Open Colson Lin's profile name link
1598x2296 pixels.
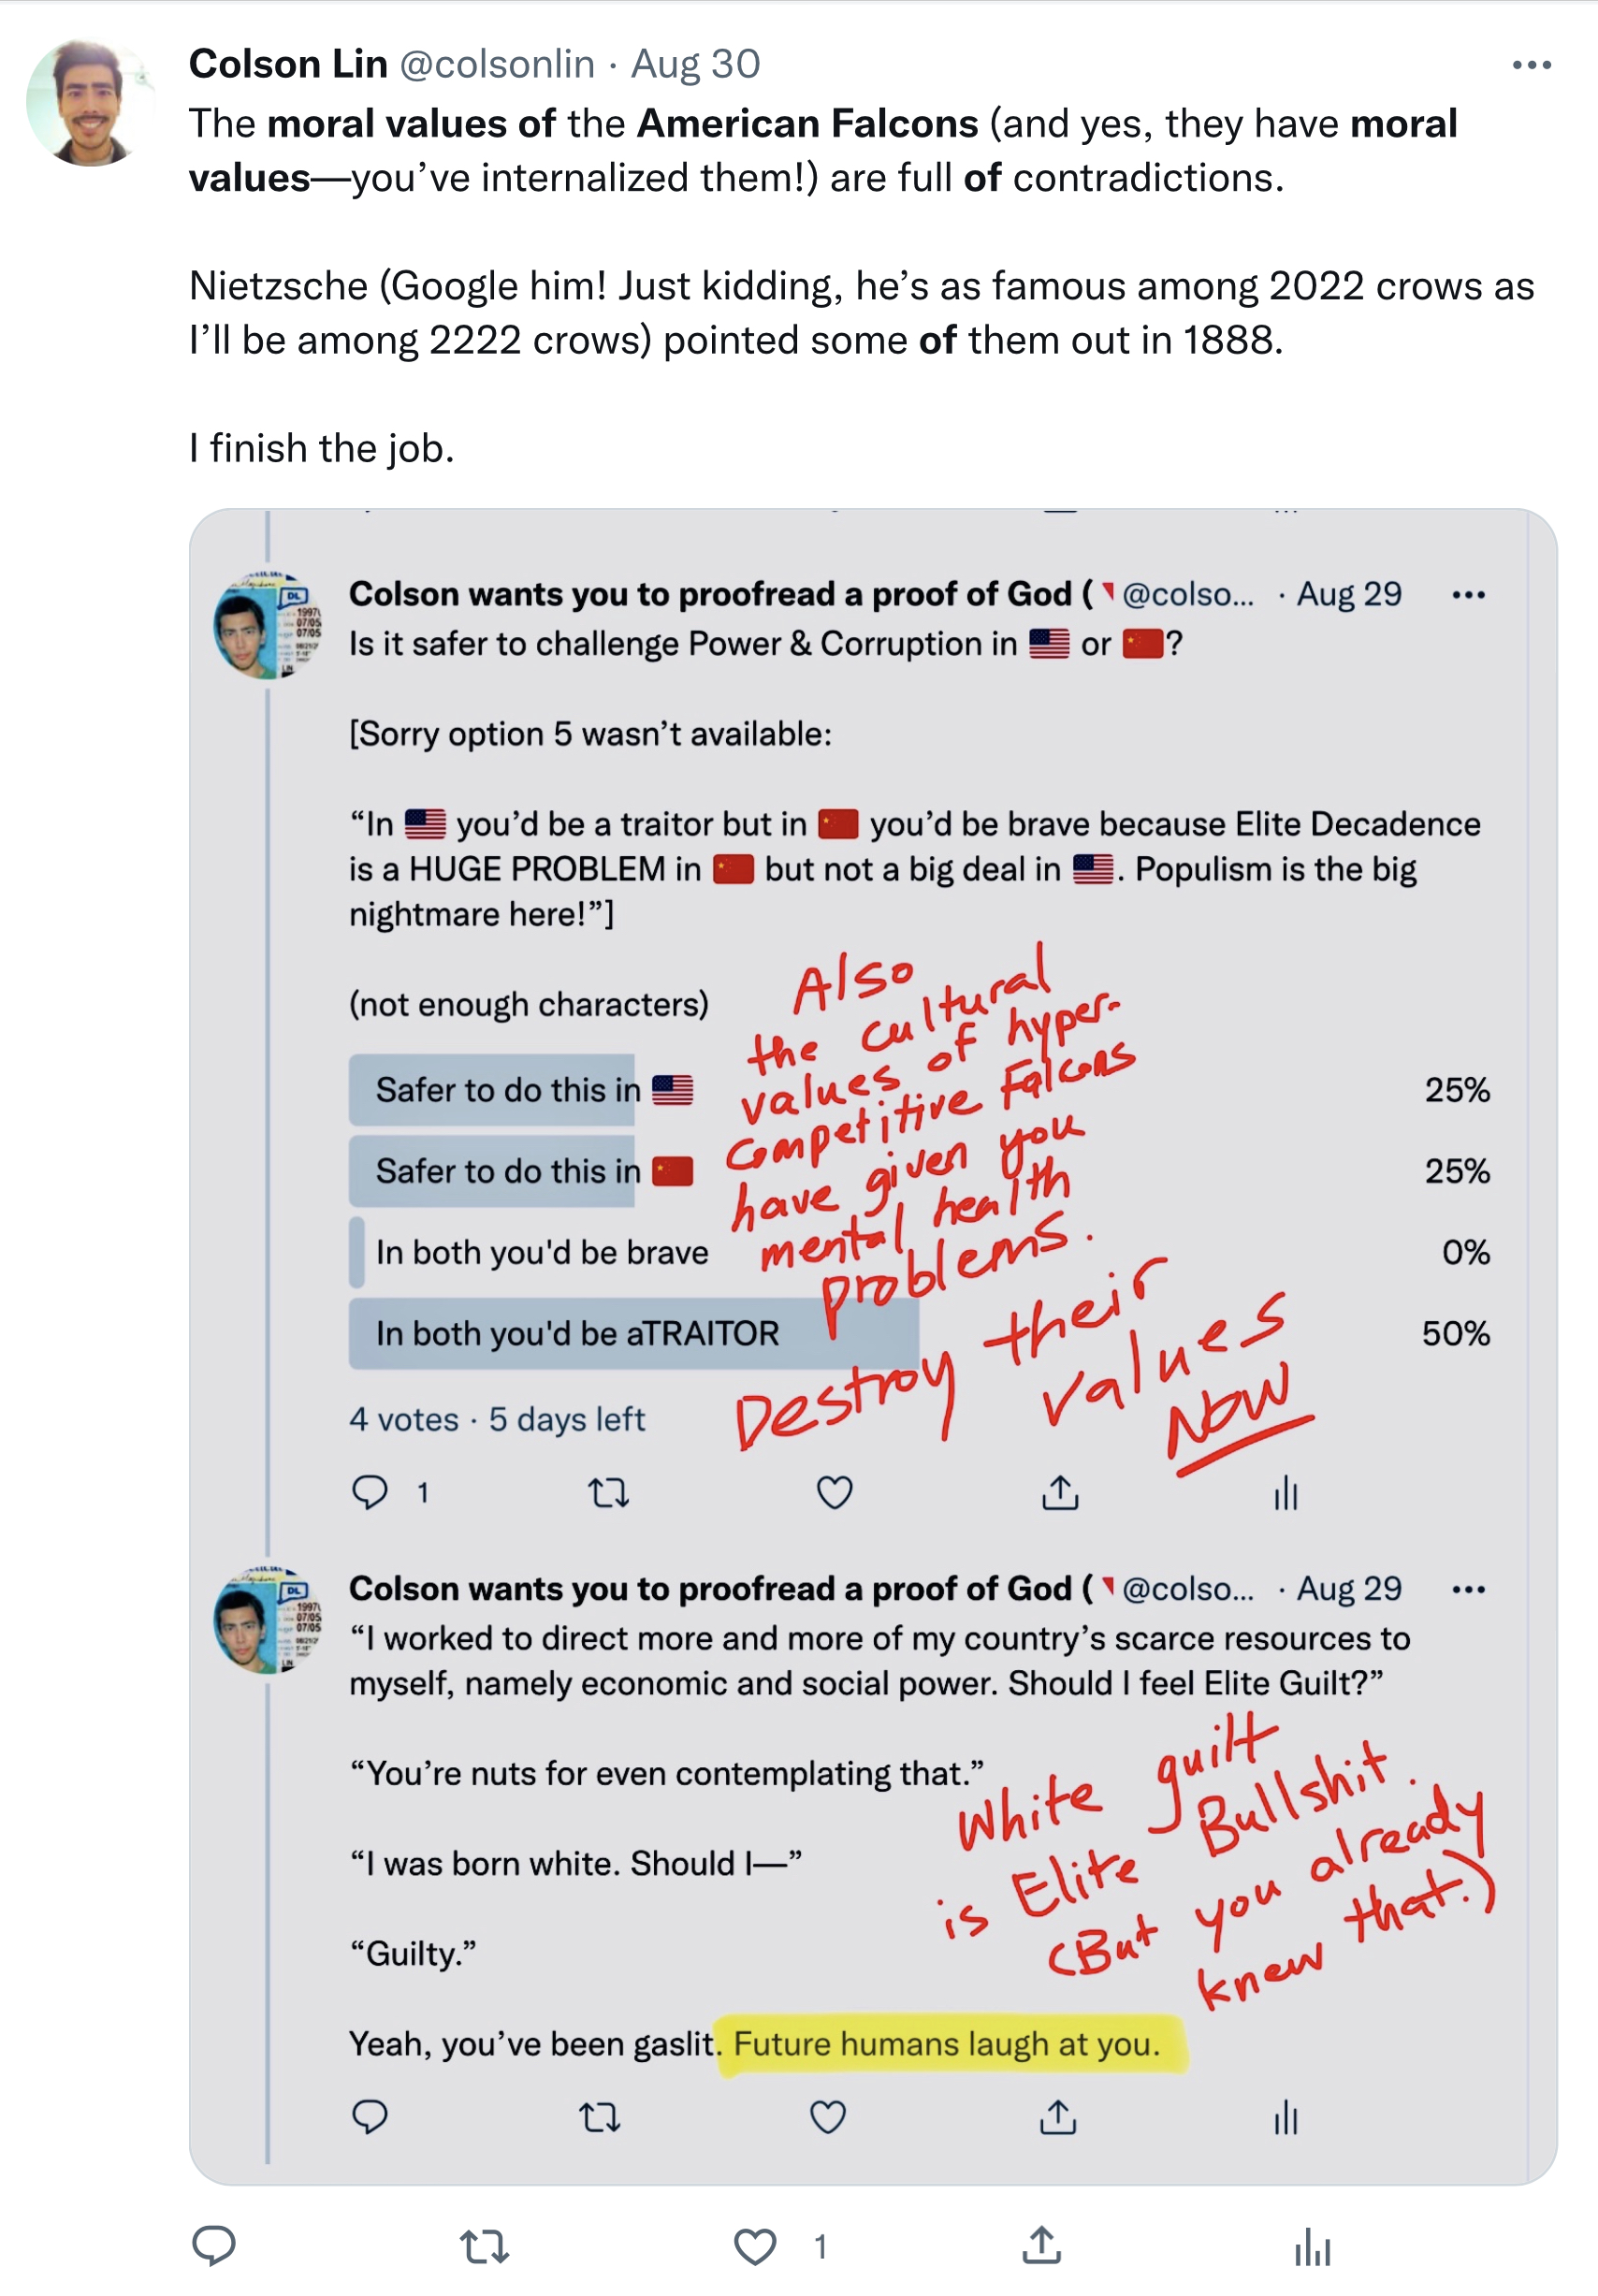click(288, 64)
